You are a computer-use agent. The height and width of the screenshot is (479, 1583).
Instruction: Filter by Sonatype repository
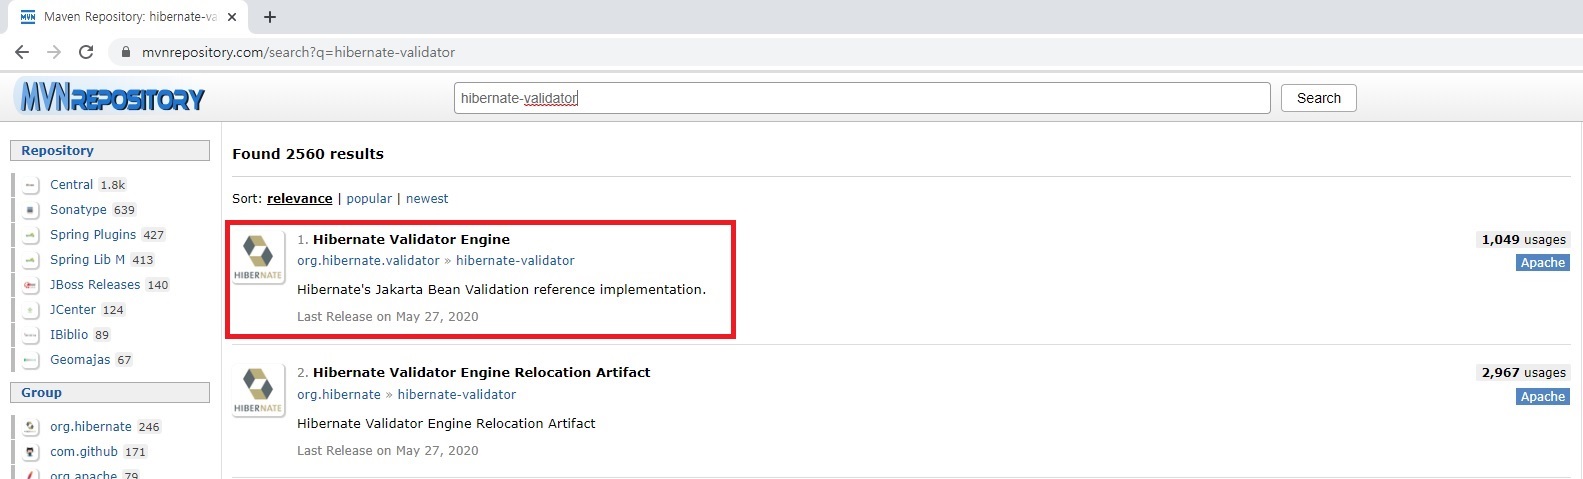coord(78,210)
